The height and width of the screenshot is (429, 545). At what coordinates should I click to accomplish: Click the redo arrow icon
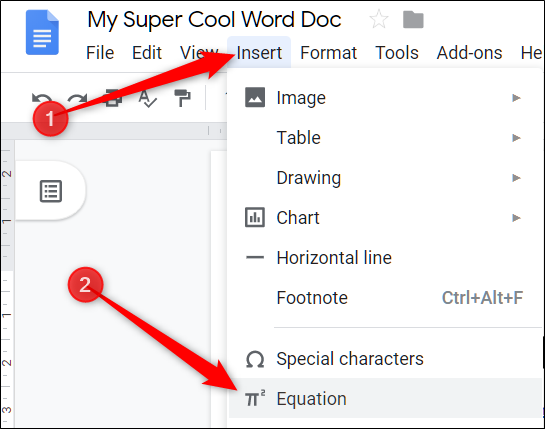tap(77, 99)
